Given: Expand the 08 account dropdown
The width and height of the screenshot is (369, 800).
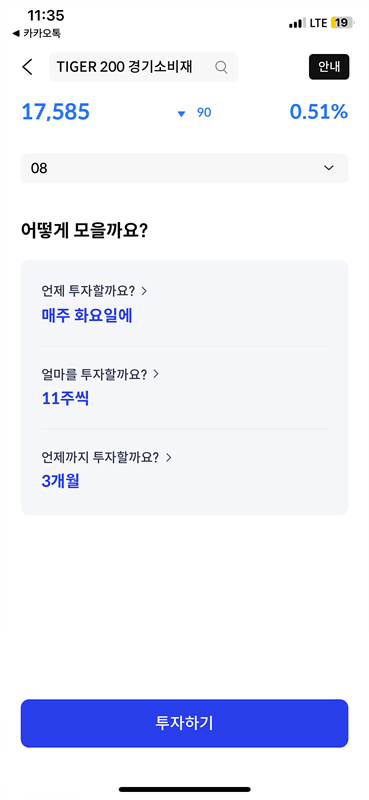Looking at the screenshot, I should click(184, 168).
